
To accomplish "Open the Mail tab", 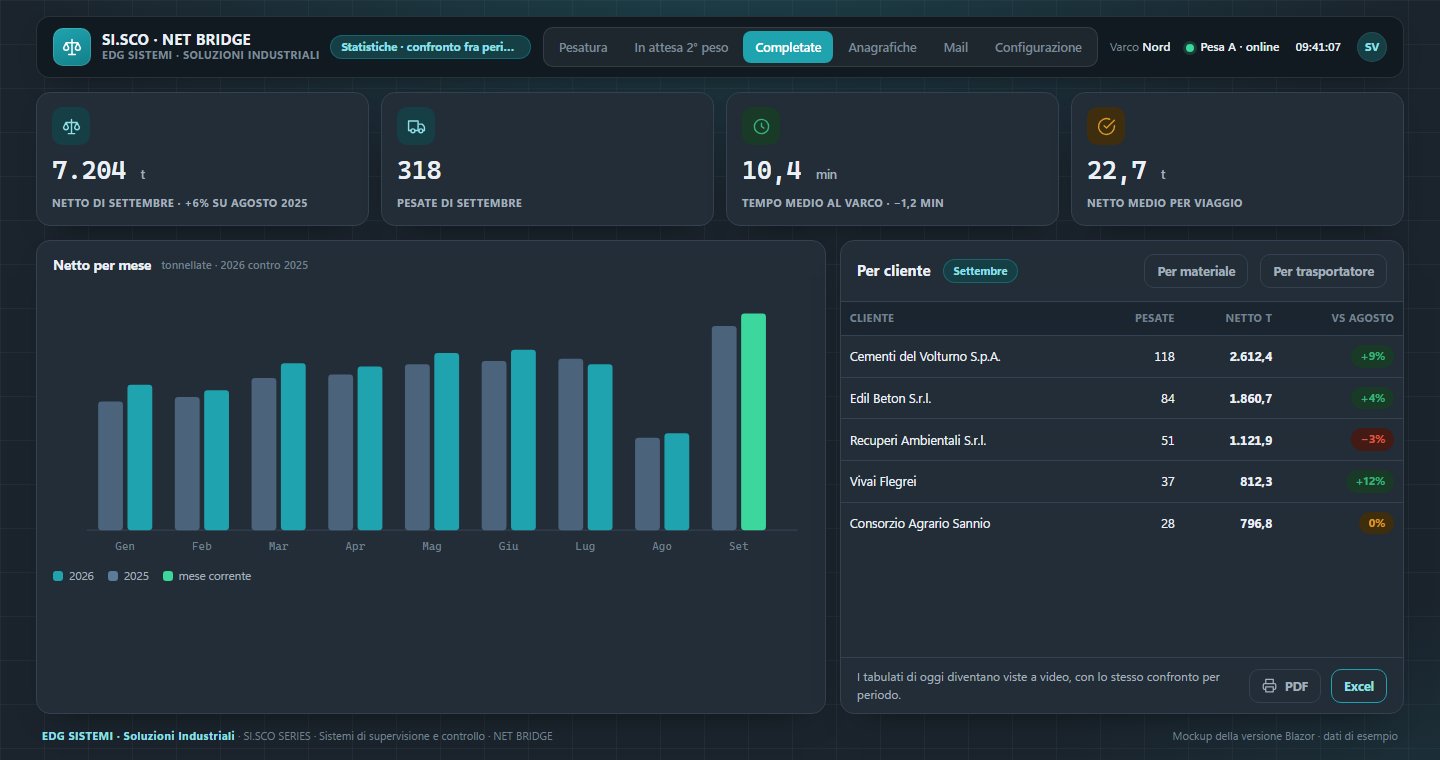I will coord(956,47).
